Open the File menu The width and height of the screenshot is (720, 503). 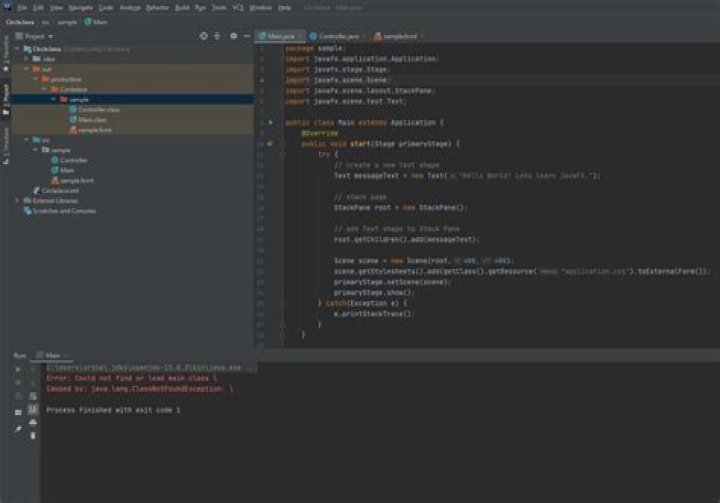pyautogui.click(x=22, y=8)
